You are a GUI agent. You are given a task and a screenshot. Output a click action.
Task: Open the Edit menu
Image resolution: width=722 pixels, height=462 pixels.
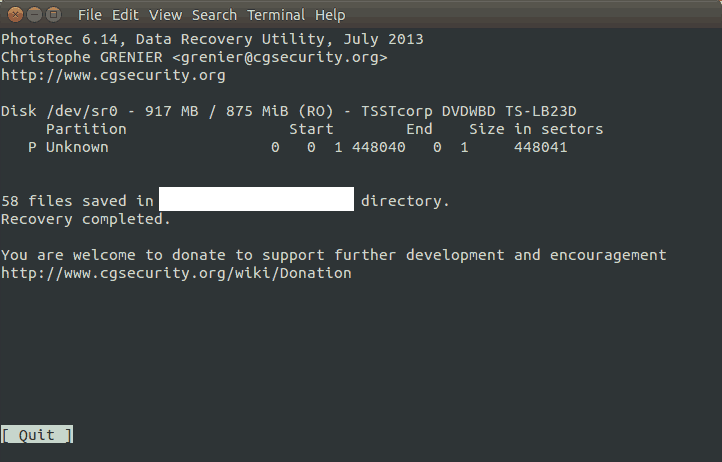125,15
